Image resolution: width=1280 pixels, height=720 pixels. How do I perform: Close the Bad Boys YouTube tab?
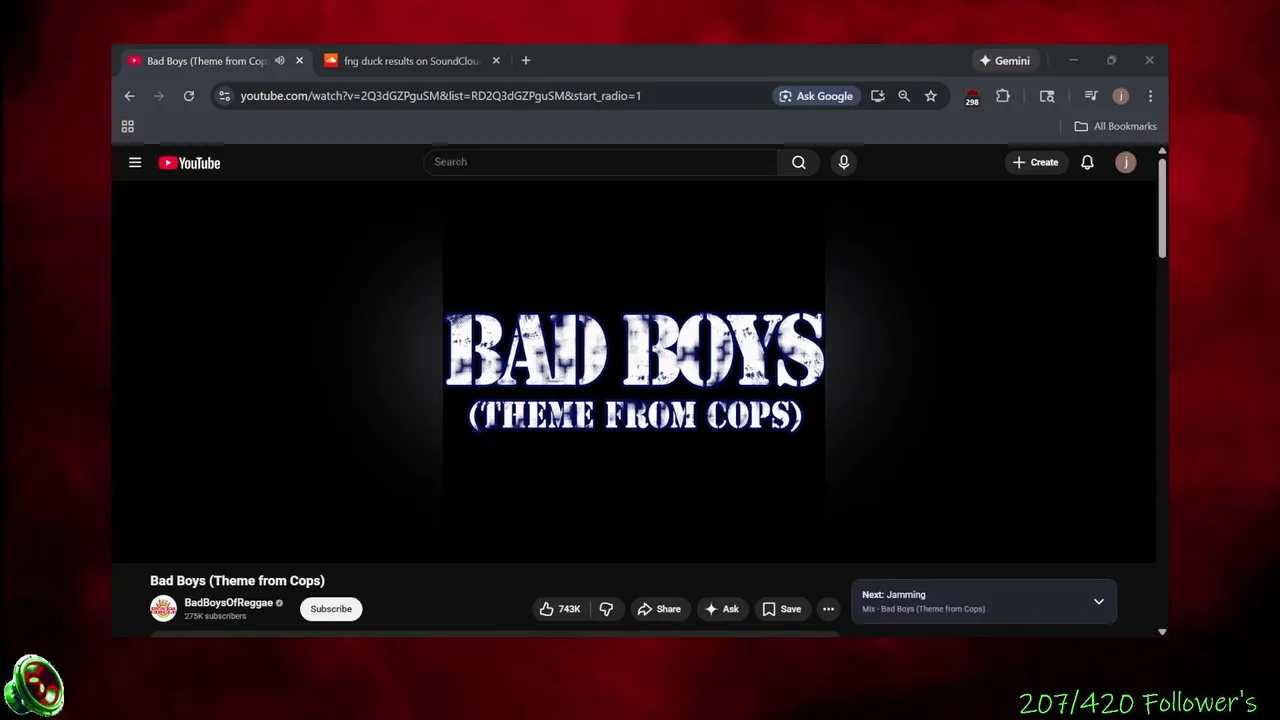pos(299,61)
